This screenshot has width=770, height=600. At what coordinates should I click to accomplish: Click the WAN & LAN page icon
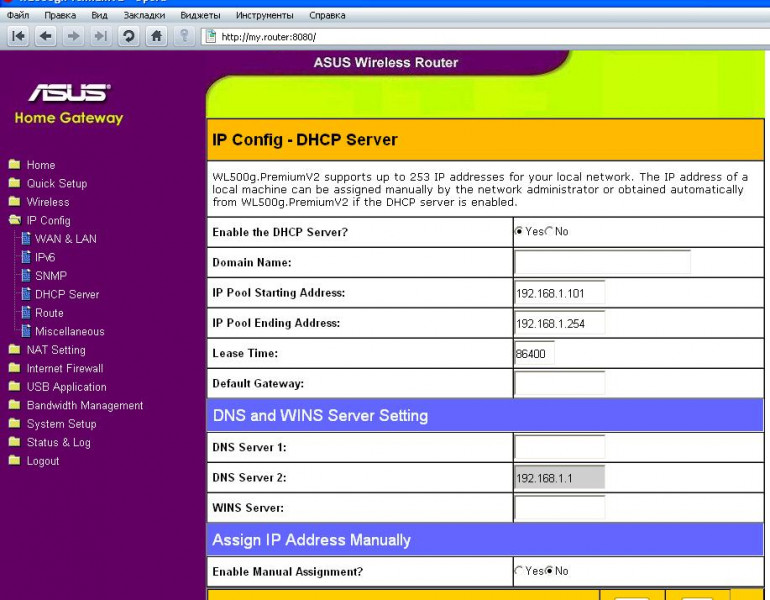[26, 239]
